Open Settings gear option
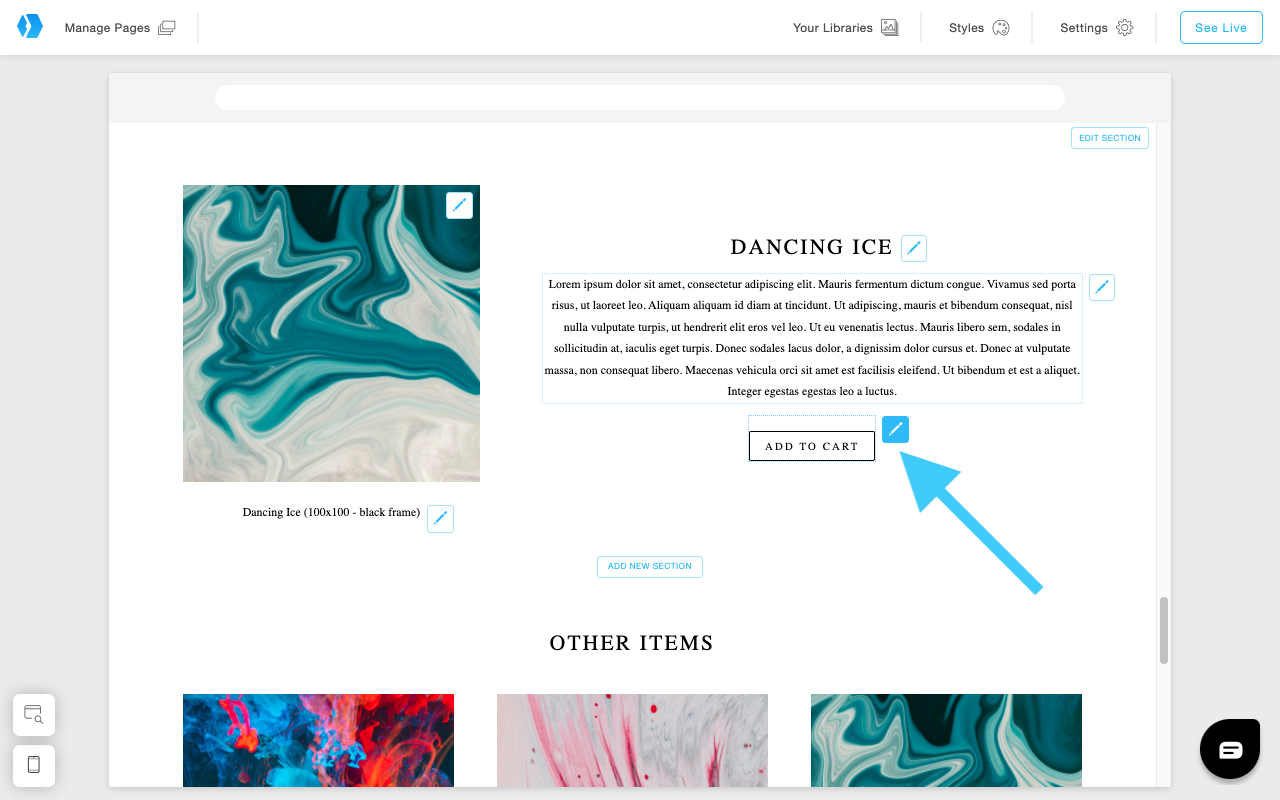 pyautogui.click(x=1096, y=28)
